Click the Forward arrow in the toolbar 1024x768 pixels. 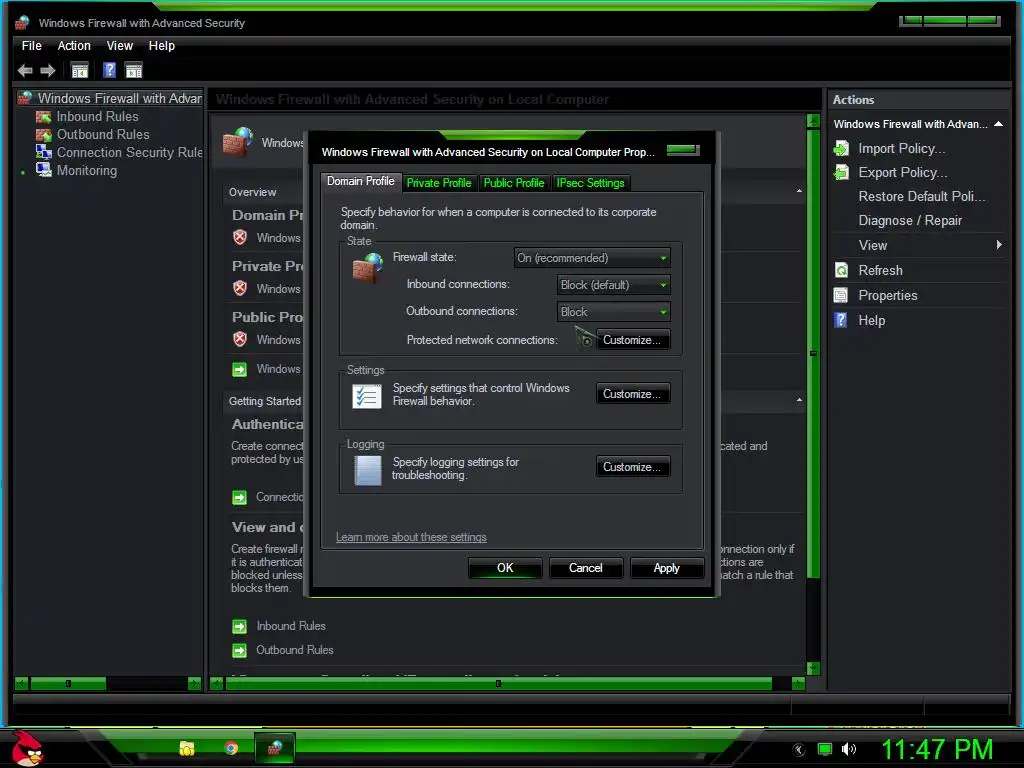48,70
